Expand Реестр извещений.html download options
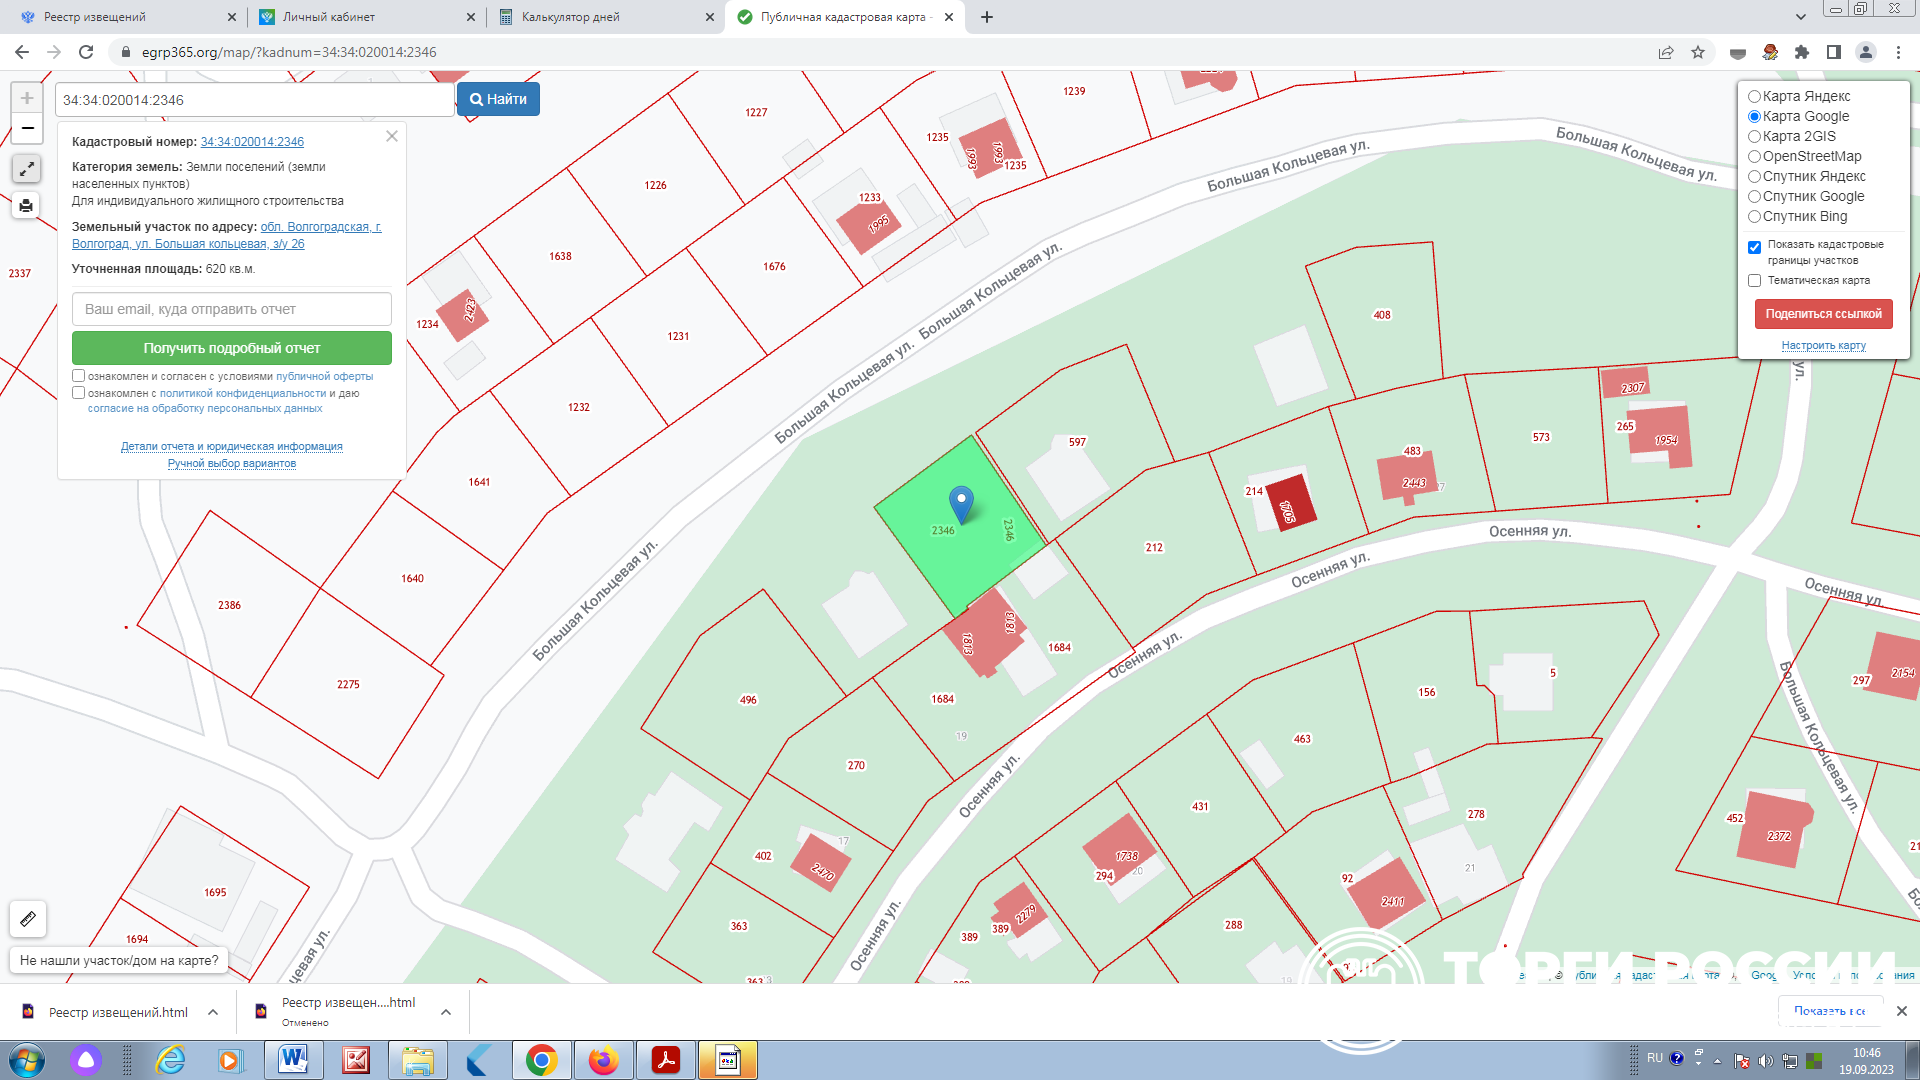 pyautogui.click(x=213, y=1012)
